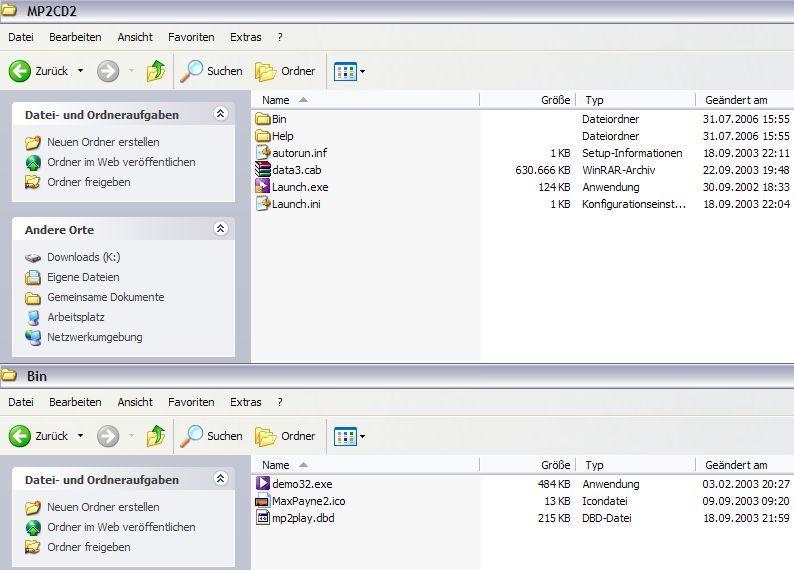Sort by Name column in MP2CD2 window
This screenshot has width=794, height=570.
click(x=365, y=100)
